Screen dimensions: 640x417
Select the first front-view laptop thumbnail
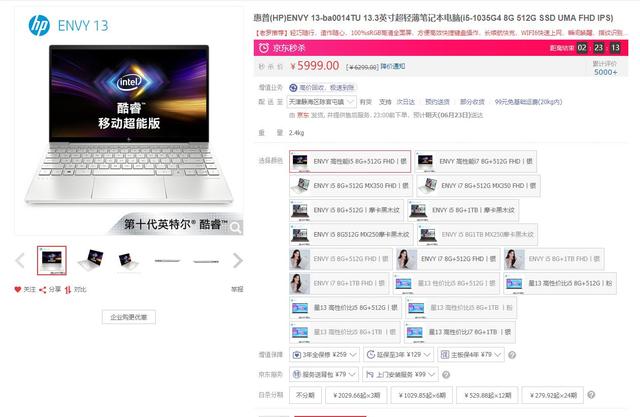tap(52, 260)
